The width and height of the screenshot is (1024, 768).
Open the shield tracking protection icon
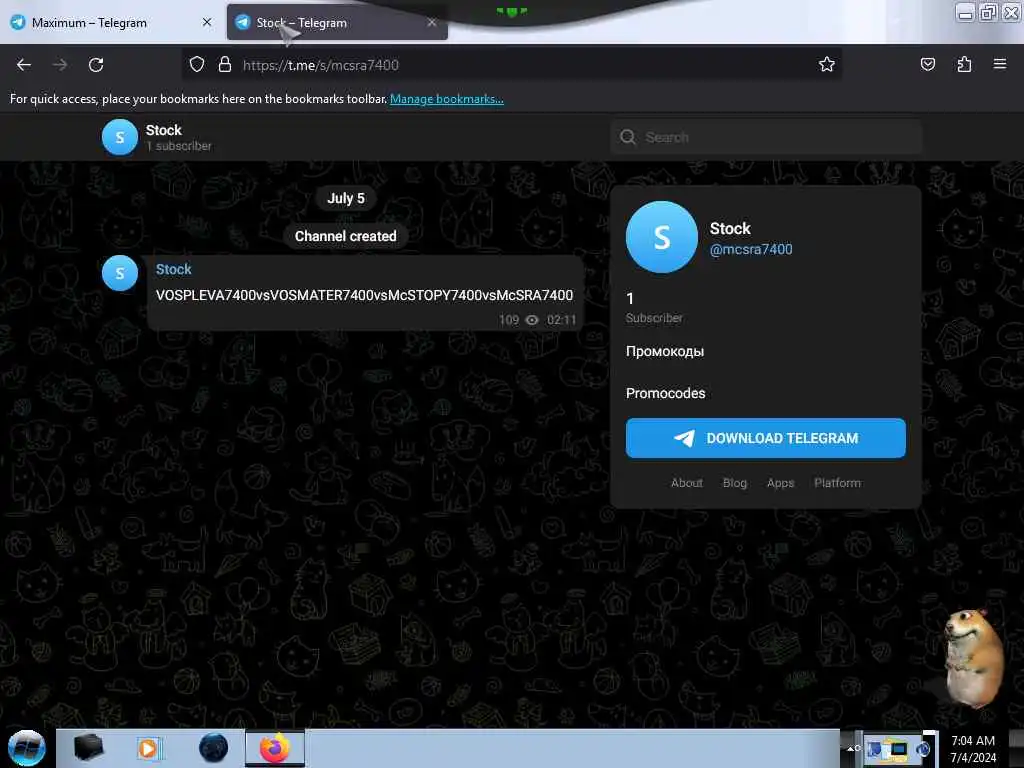click(x=197, y=65)
